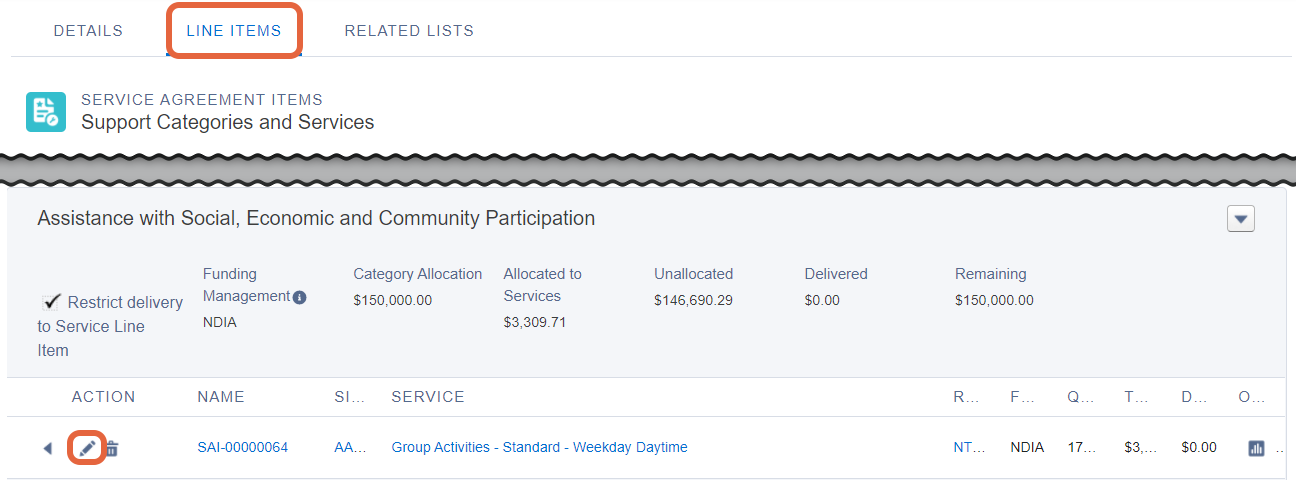Sort by the Service column header
The height and width of the screenshot is (480, 1296).
pyautogui.click(x=428, y=397)
